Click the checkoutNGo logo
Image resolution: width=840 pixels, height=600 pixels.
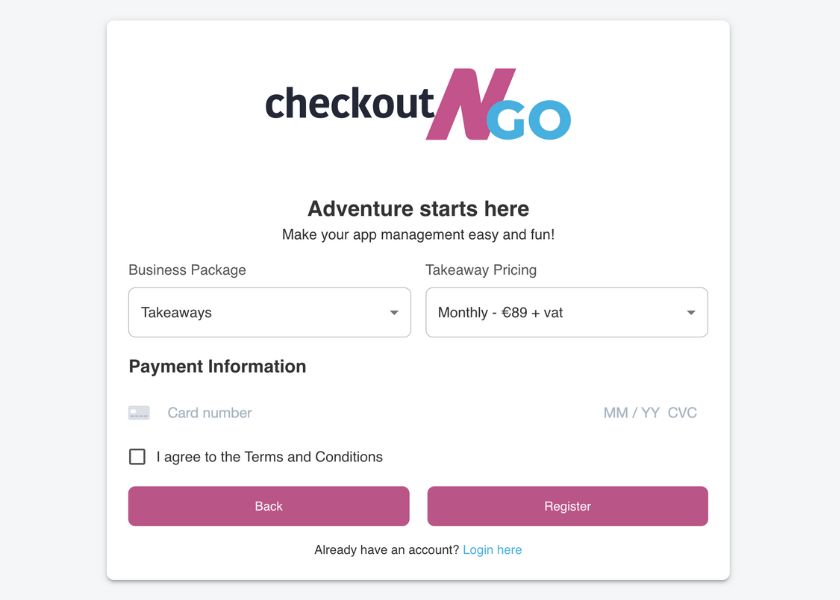pos(418,104)
